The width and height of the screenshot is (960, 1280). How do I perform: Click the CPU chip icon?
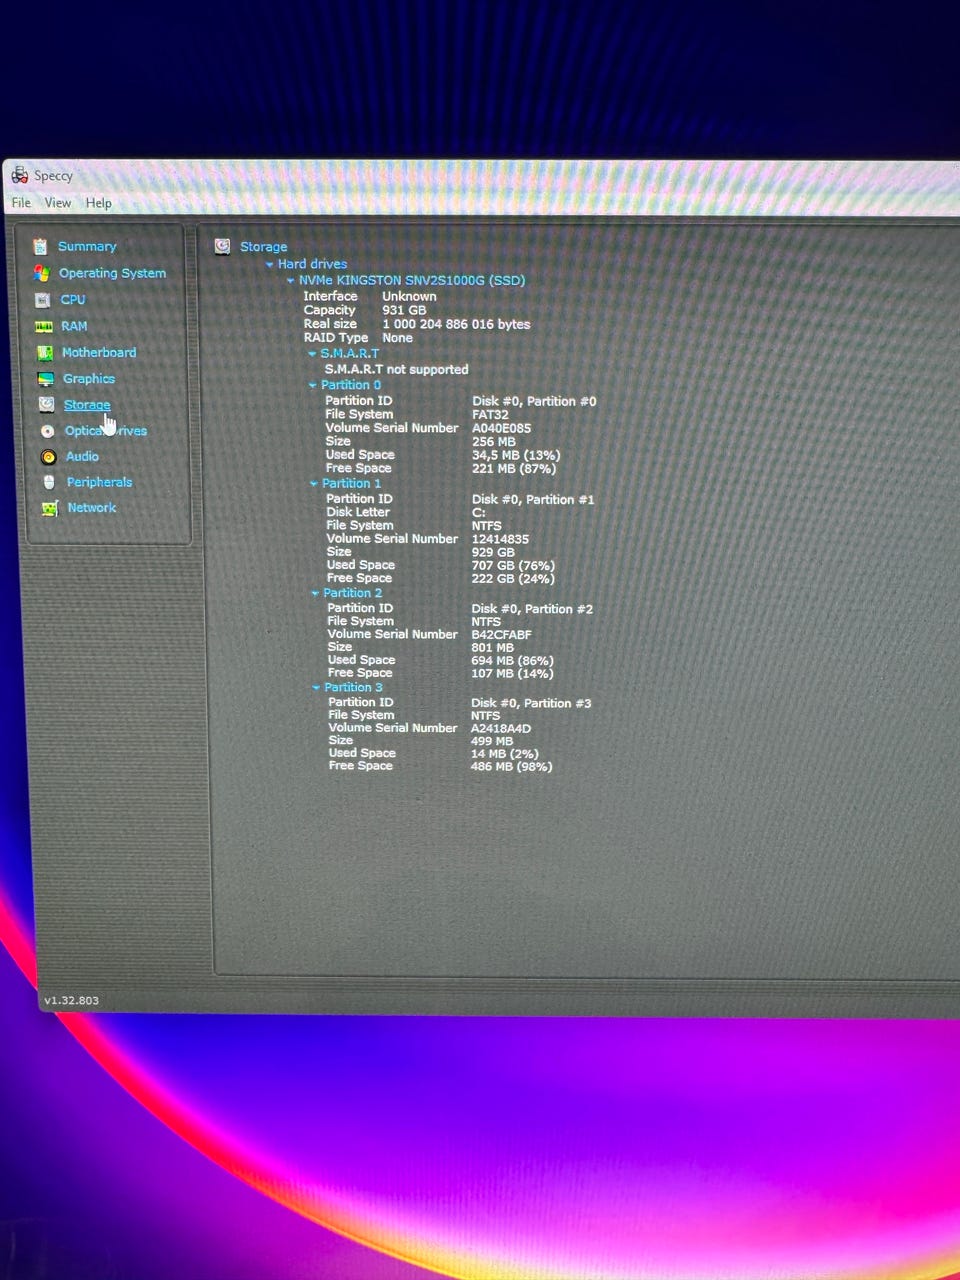(x=42, y=300)
